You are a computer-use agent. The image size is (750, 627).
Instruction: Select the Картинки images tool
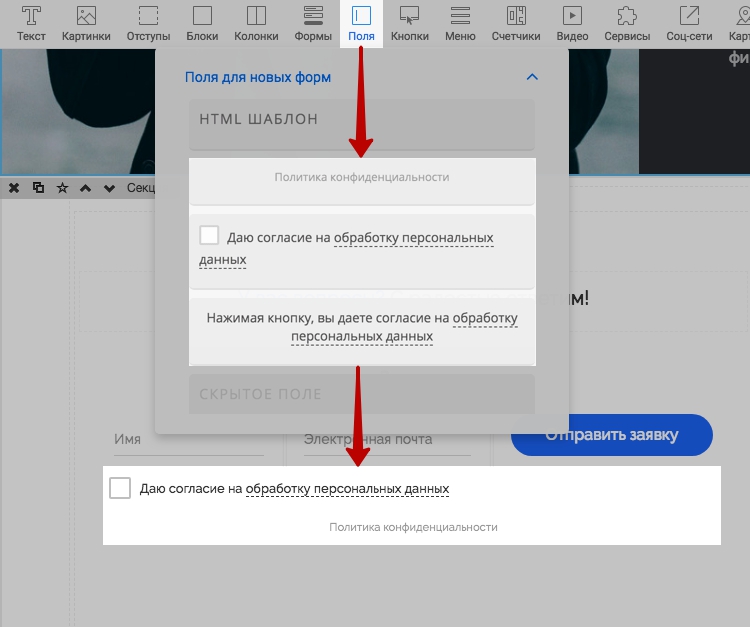pyautogui.click(x=86, y=24)
